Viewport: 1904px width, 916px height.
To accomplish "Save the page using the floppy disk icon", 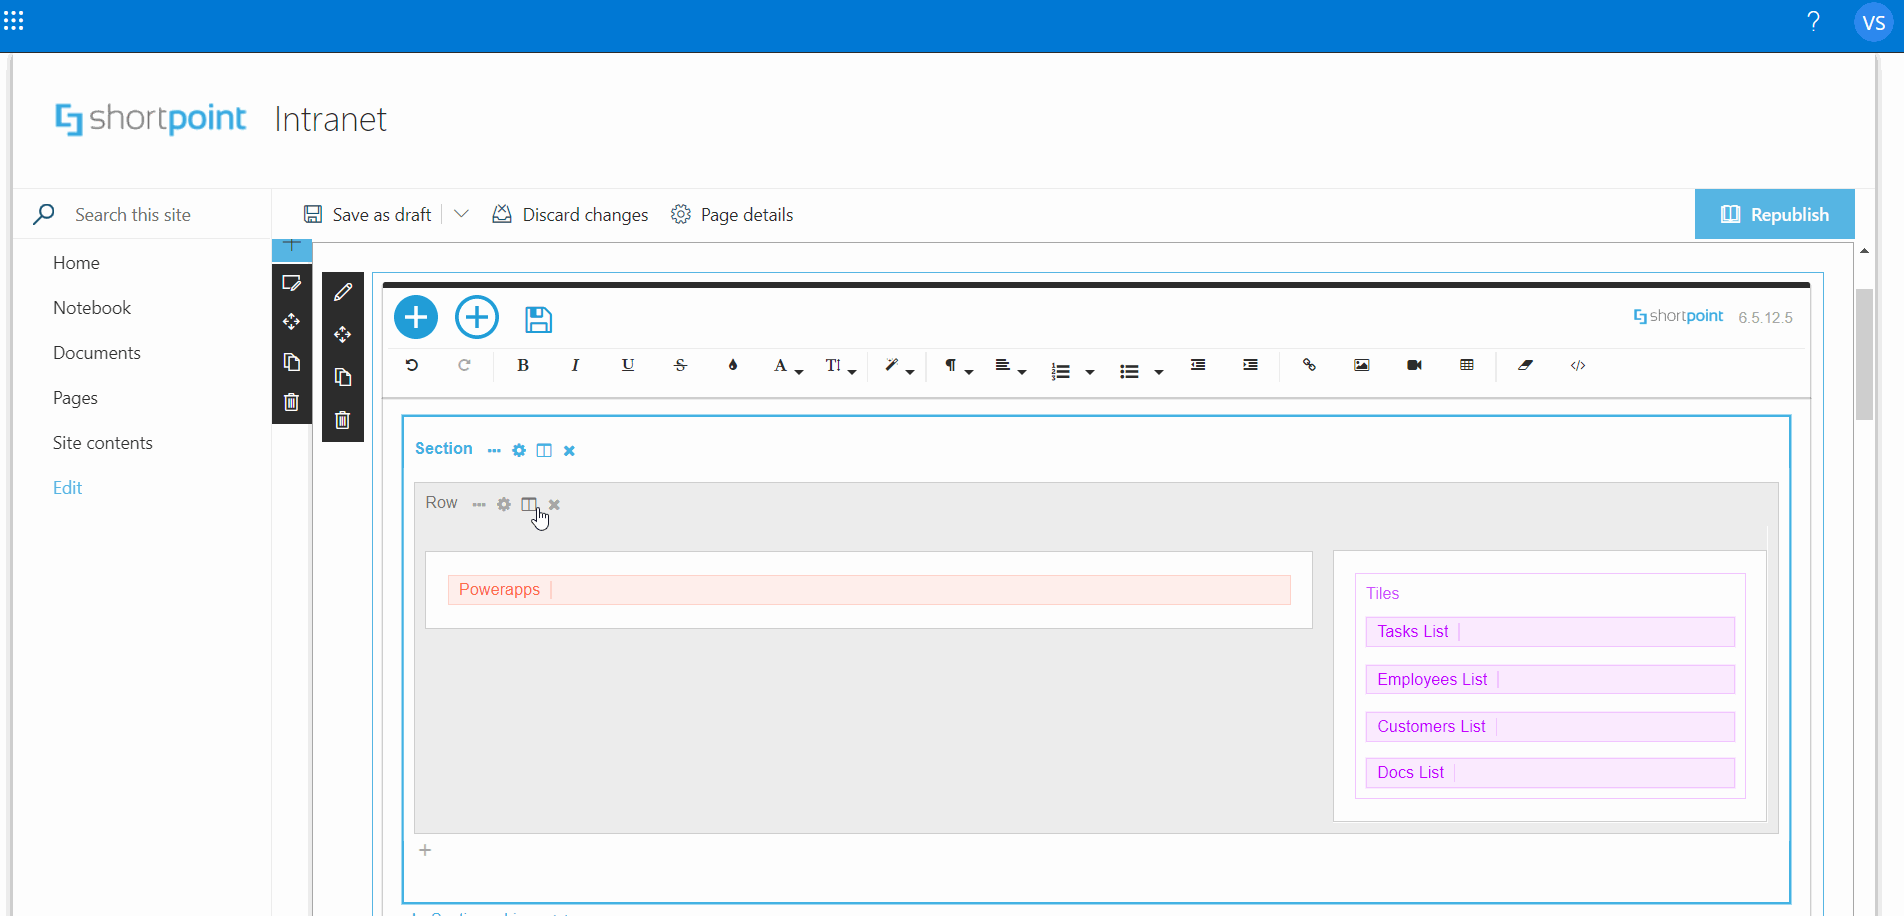I will 538,318.
